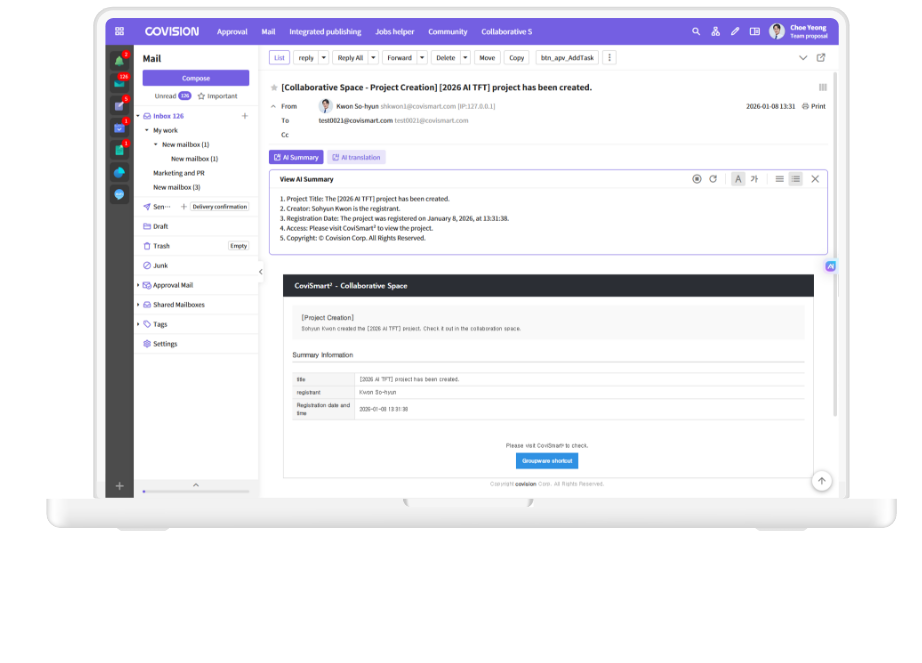Expand the Shared Mailboxes folder
Image resolution: width=922 pixels, height=663 pixels.
tap(138, 305)
